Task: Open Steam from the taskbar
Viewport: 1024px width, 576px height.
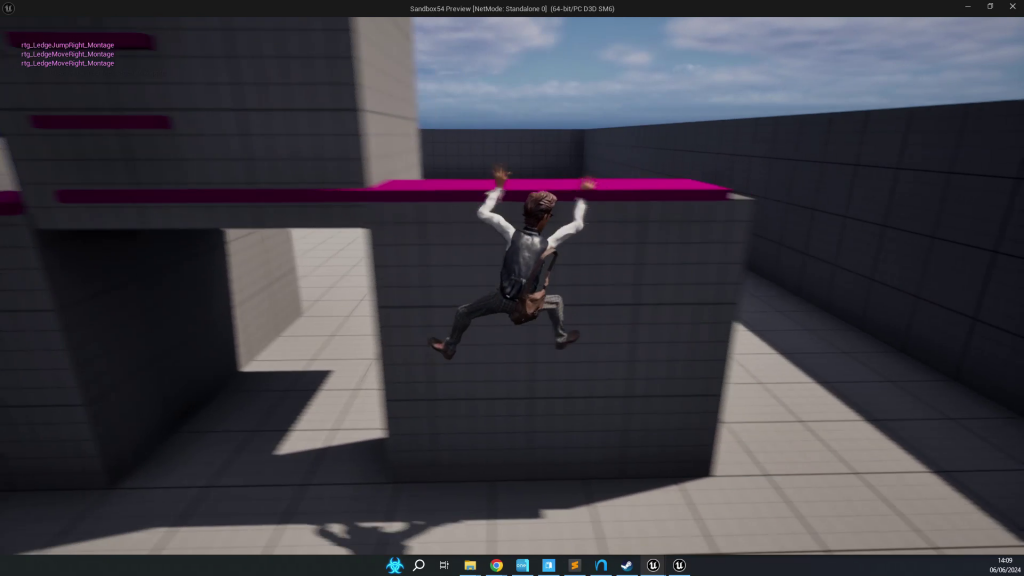Action: pyautogui.click(x=627, y=565)
